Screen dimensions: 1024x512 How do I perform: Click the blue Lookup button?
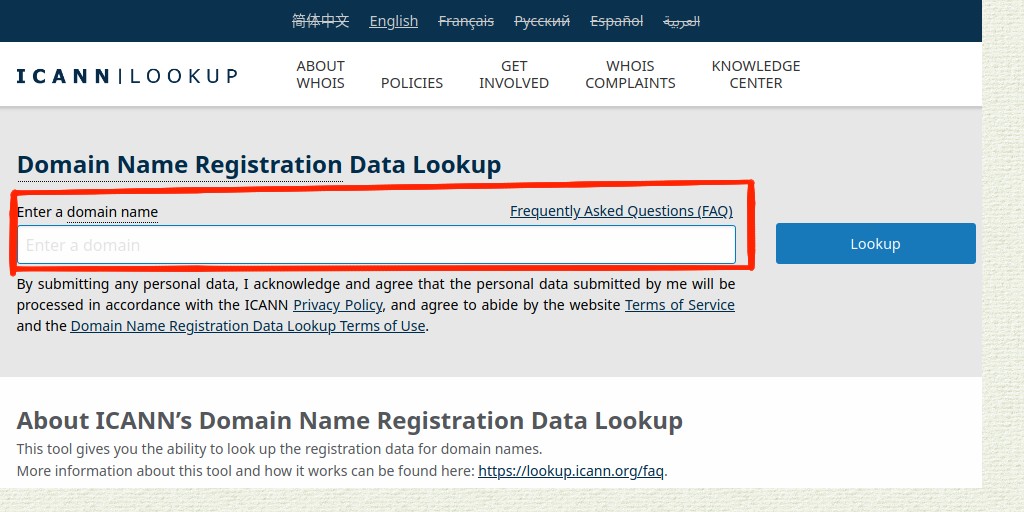point(876,244)
